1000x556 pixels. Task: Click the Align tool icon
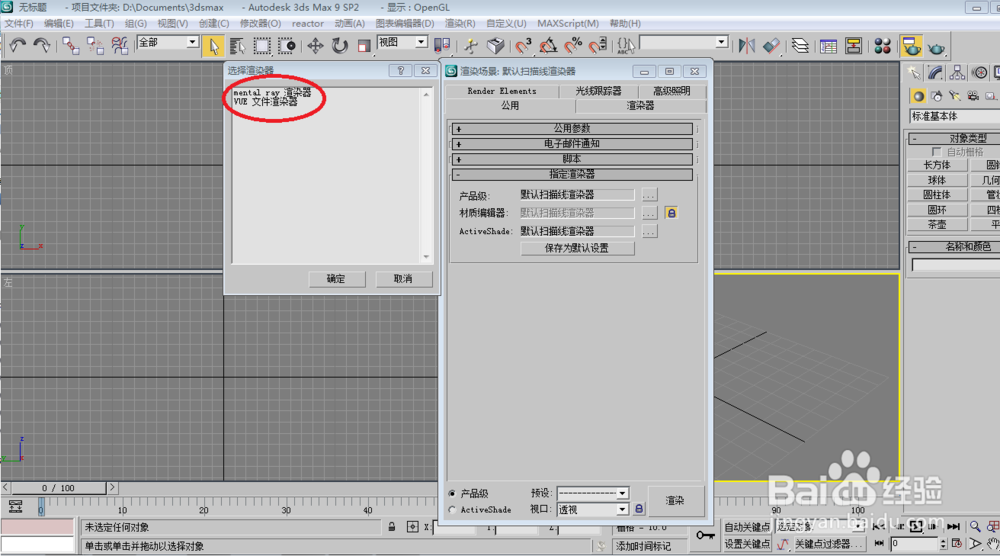(x=771, y=46)
